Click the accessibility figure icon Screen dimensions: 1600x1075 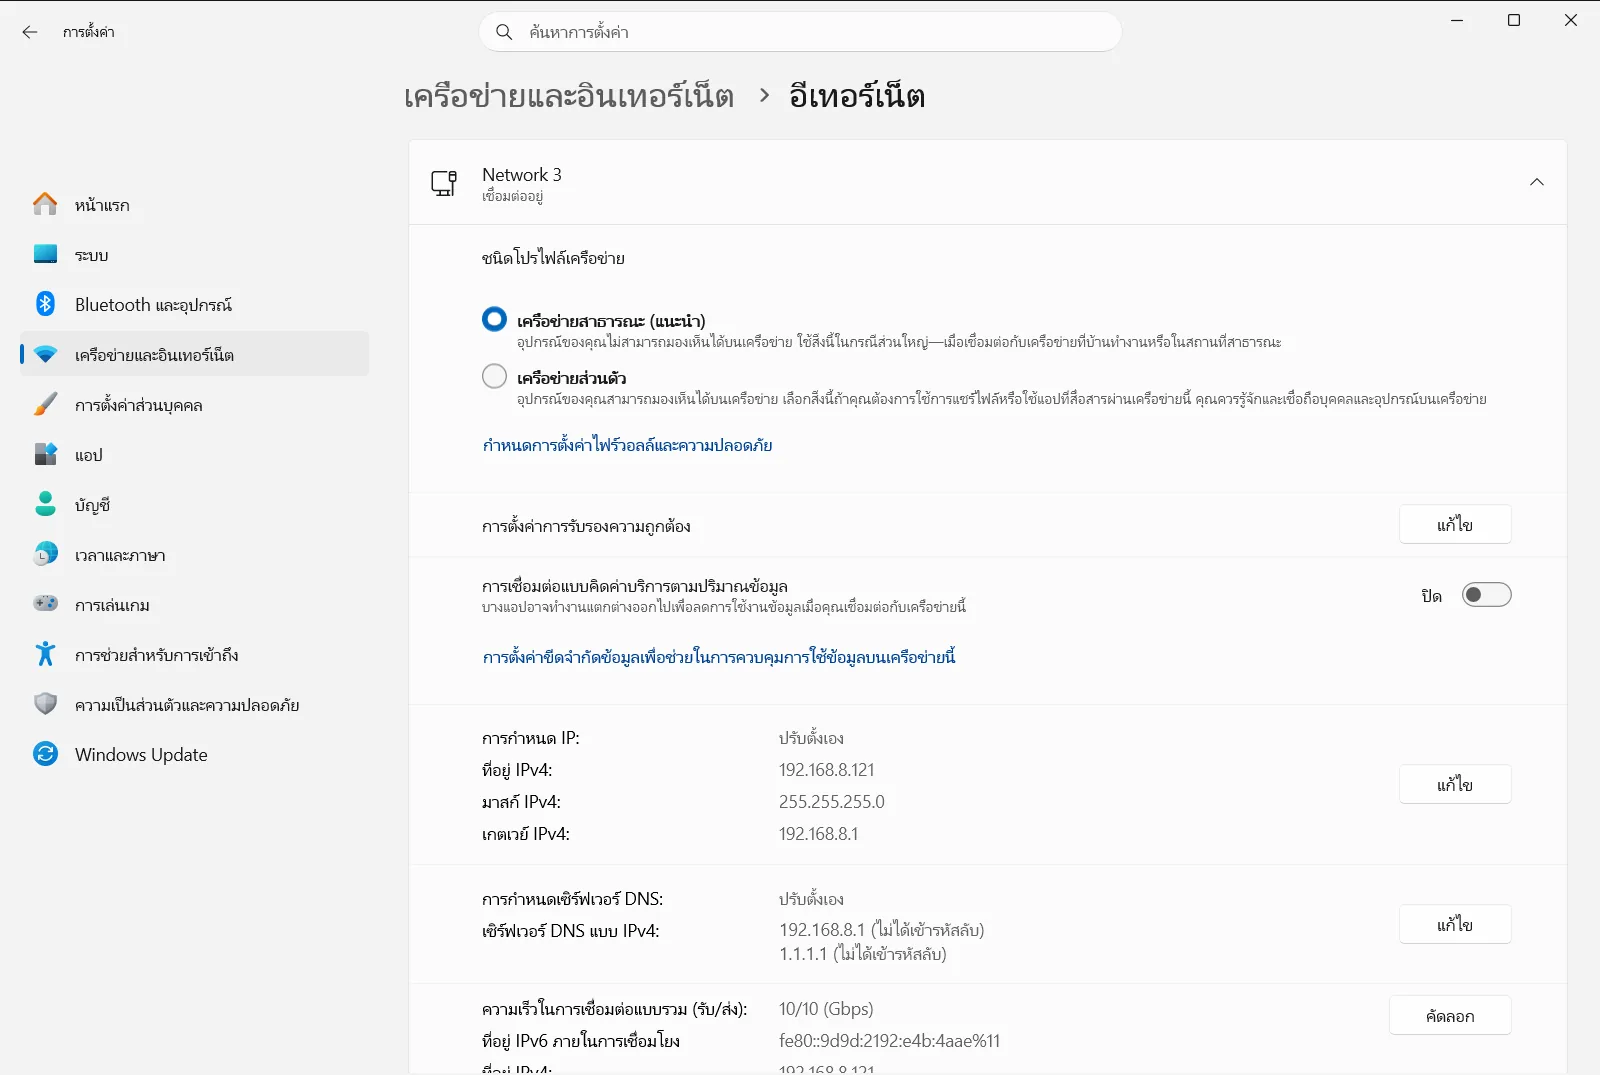(45, 654)
